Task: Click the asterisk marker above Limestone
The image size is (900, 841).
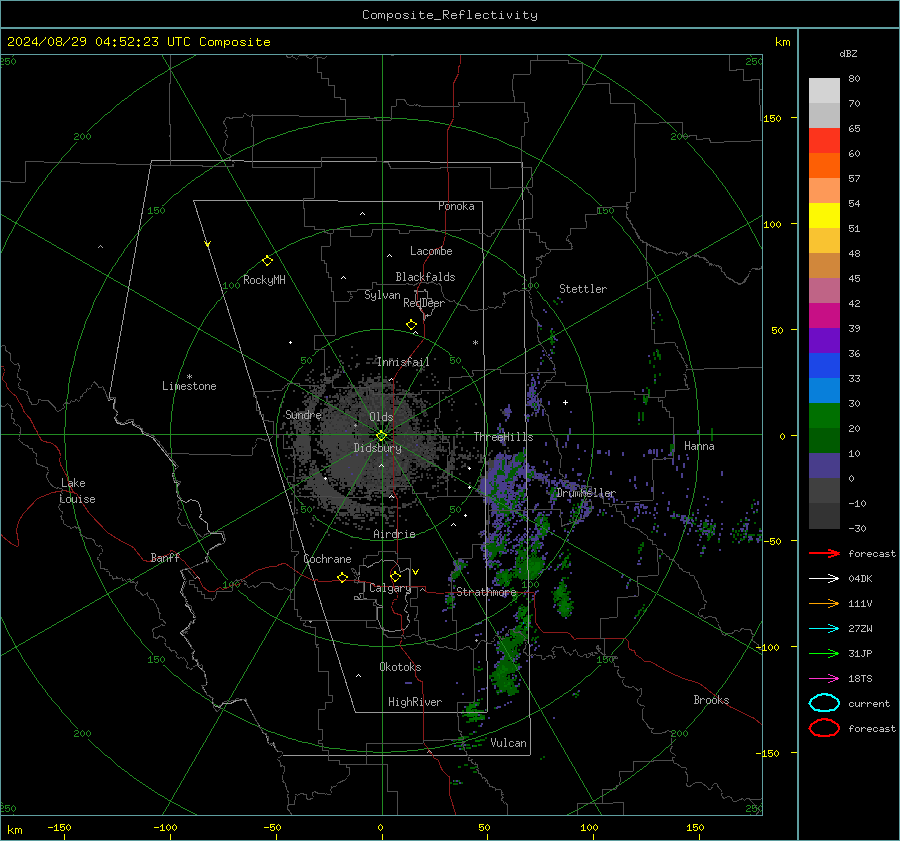Action: click(189, 377)
